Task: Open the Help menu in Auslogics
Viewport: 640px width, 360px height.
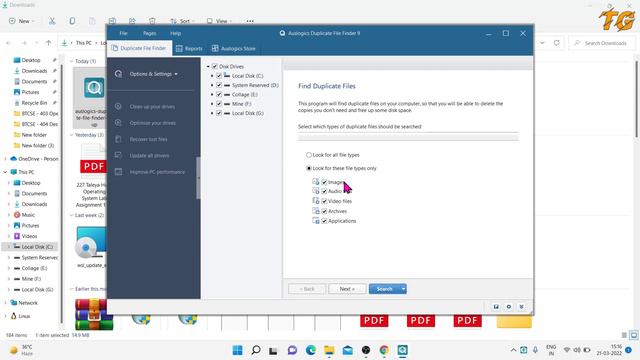Action: coord(176,33)
